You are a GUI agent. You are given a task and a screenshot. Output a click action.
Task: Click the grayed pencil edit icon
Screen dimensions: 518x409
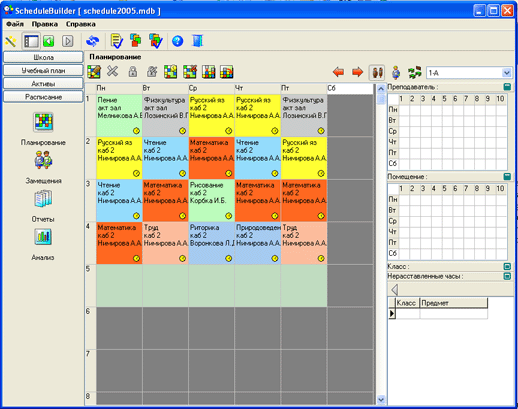(x=152, y=71)
